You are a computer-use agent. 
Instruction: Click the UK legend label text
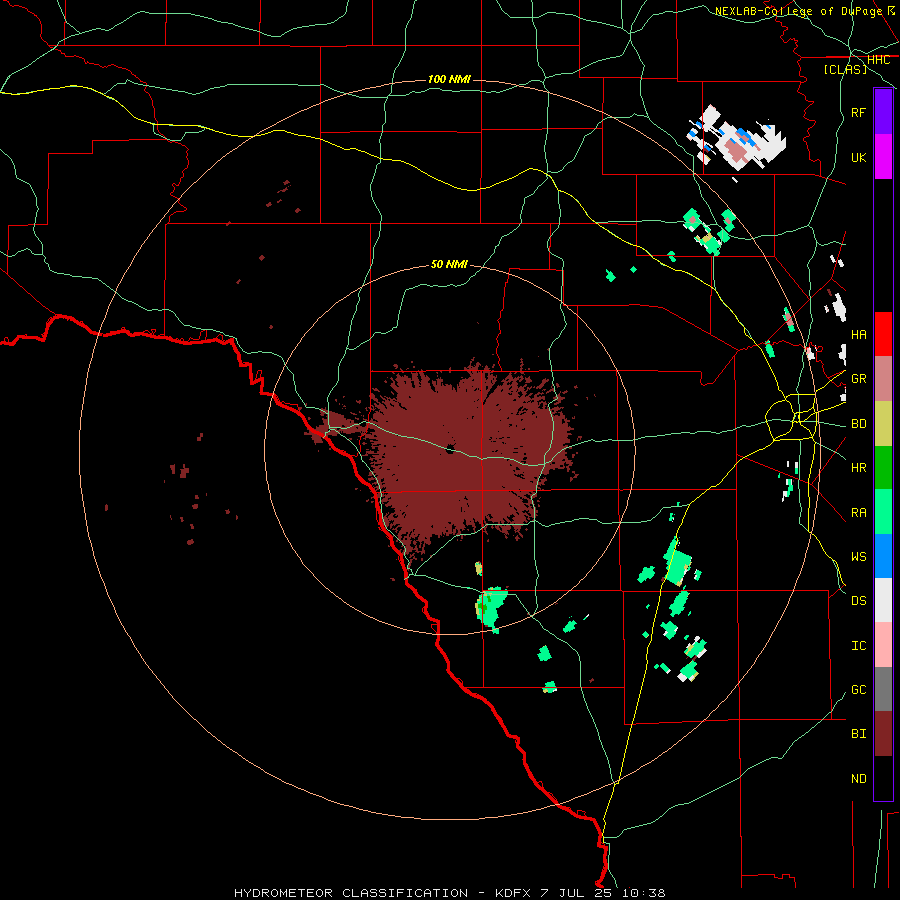coord(858,157)
